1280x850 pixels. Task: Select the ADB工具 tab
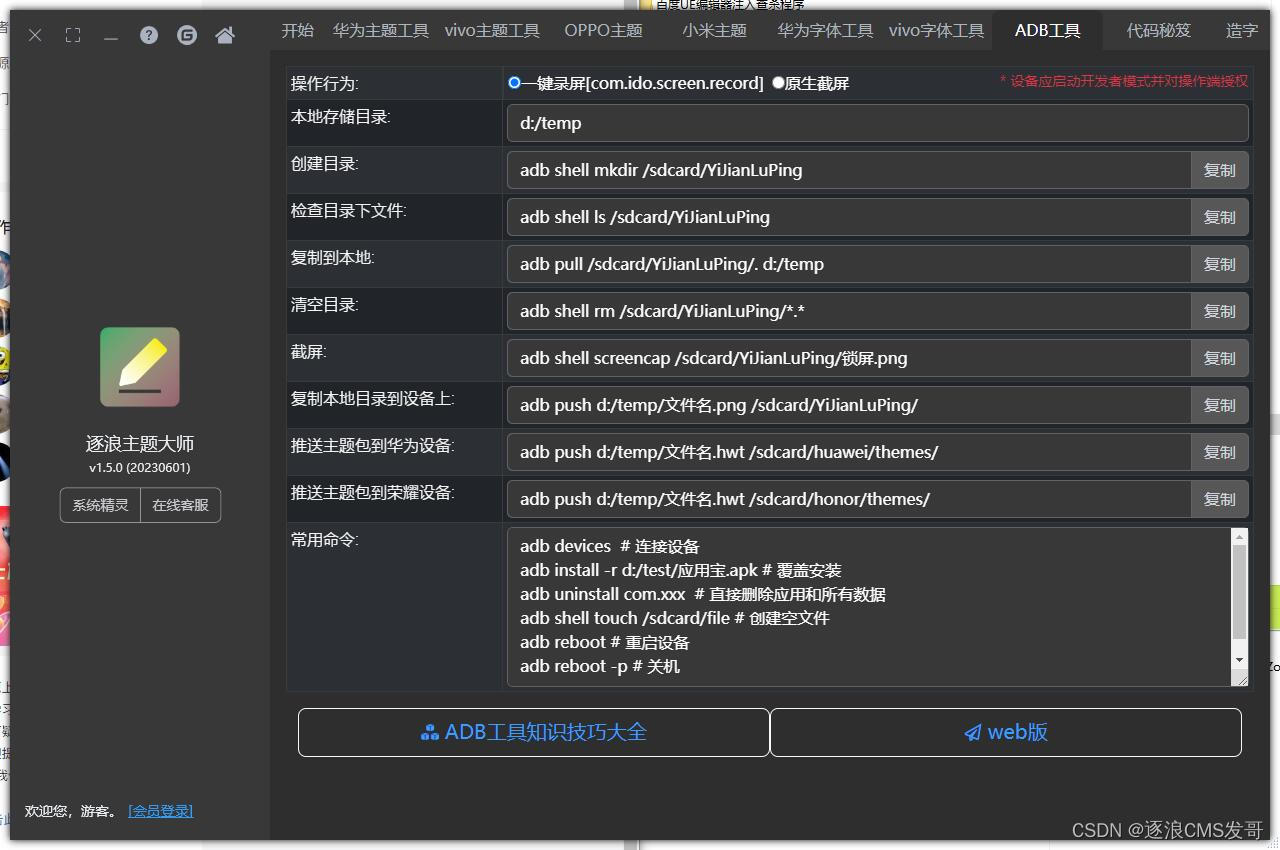click(x=1047, y=30)
